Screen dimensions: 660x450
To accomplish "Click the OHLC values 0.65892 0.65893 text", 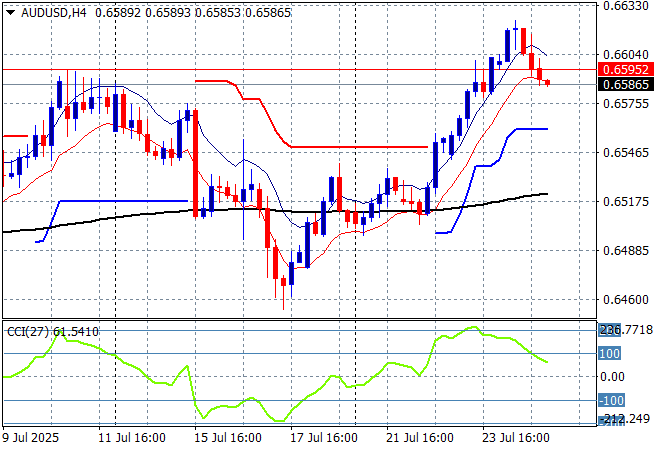I will tap(144, 13).
